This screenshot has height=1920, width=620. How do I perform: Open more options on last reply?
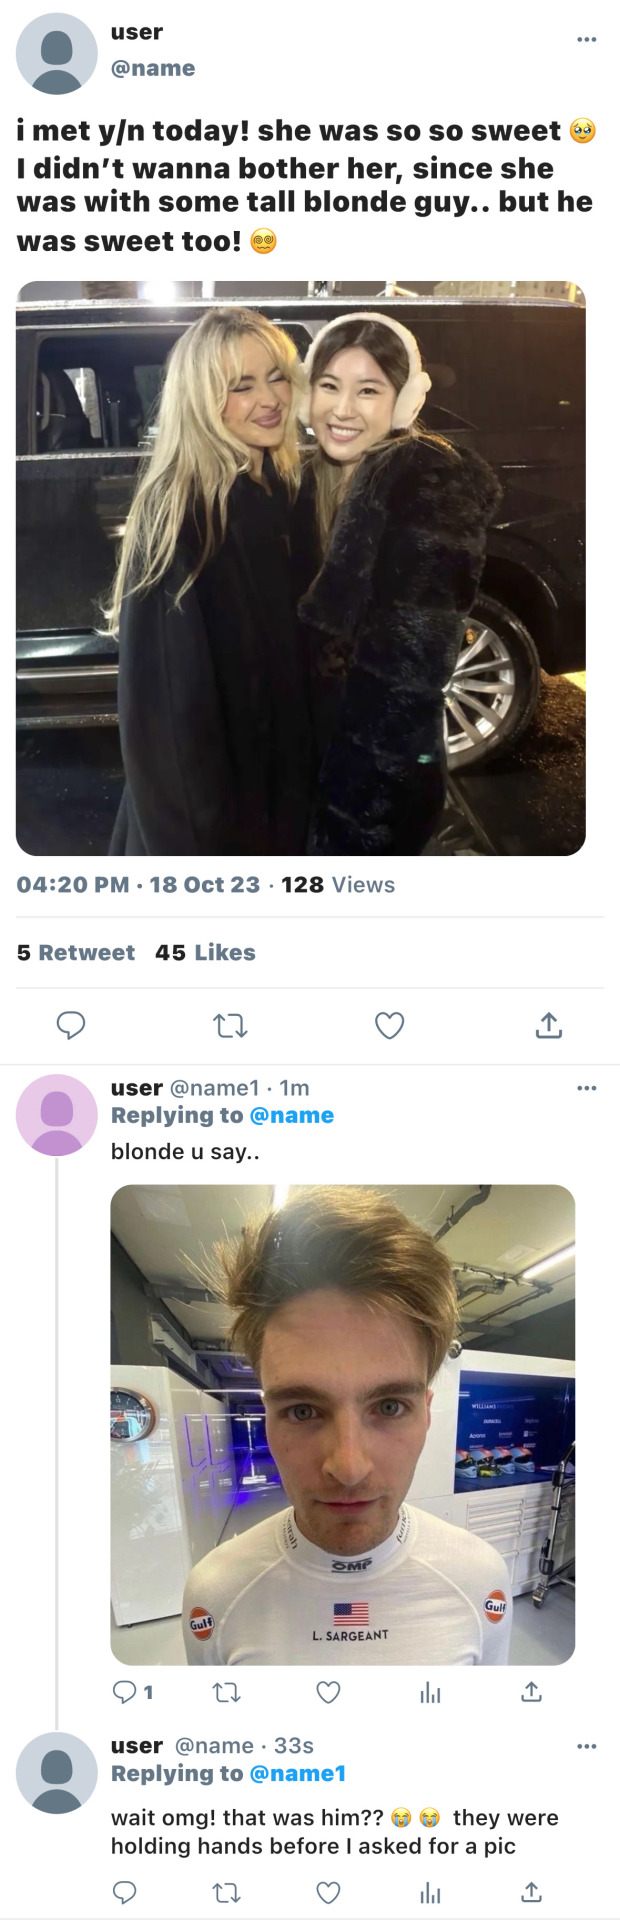point(587,1746)
